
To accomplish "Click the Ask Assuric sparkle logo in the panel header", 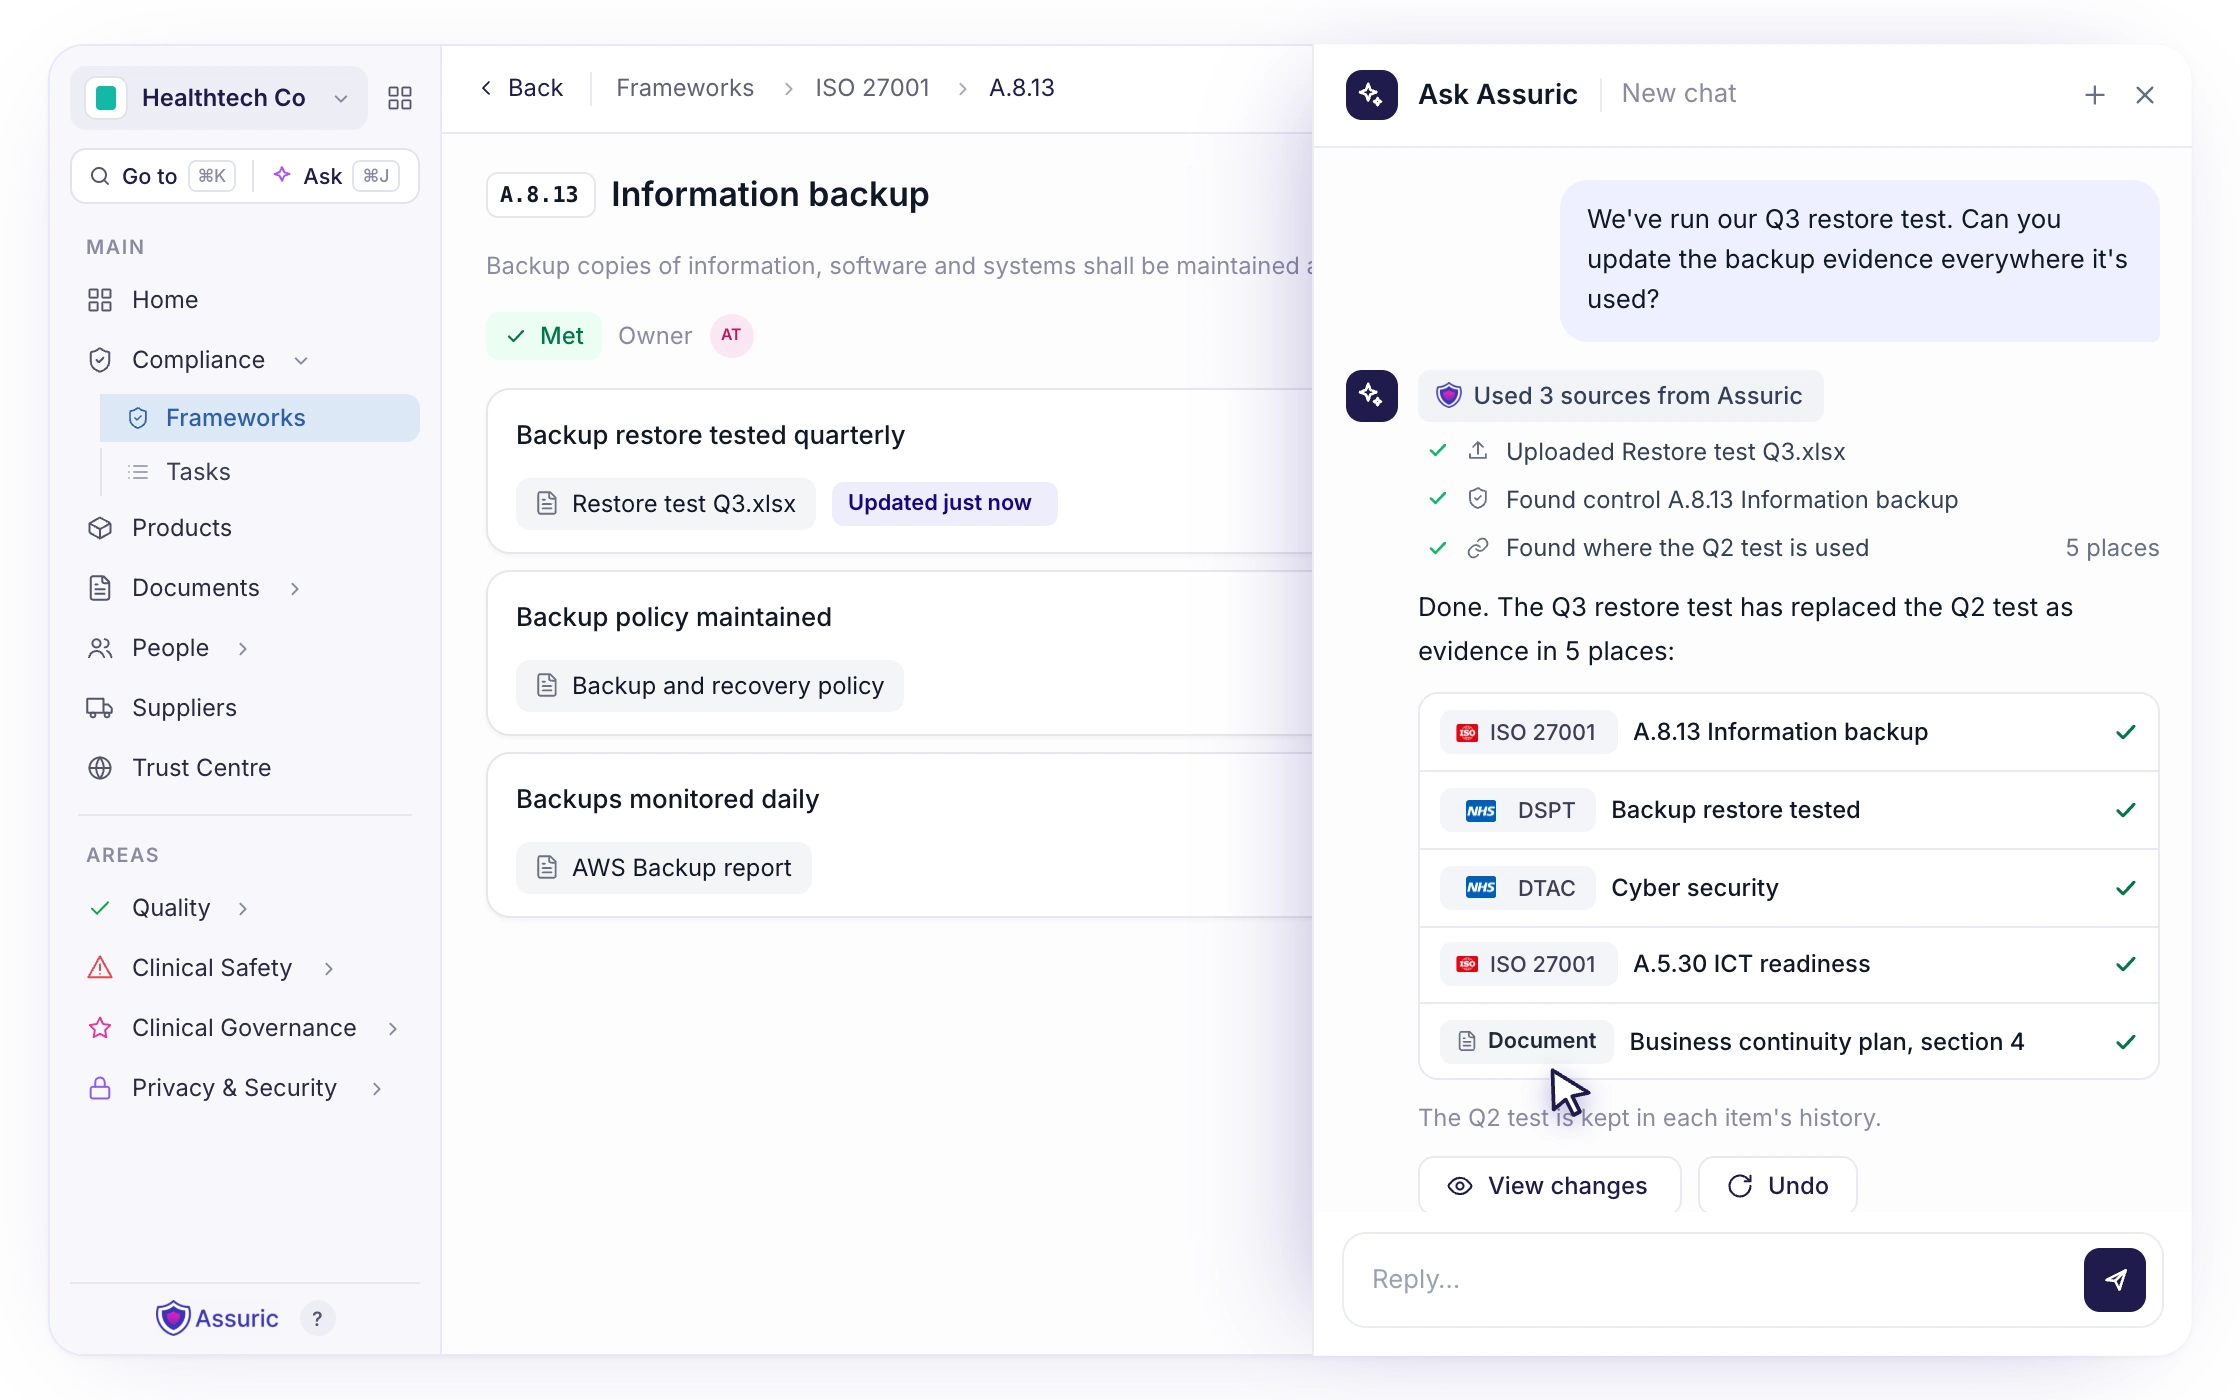I will pyautogui.click(x=1372, y=95).
